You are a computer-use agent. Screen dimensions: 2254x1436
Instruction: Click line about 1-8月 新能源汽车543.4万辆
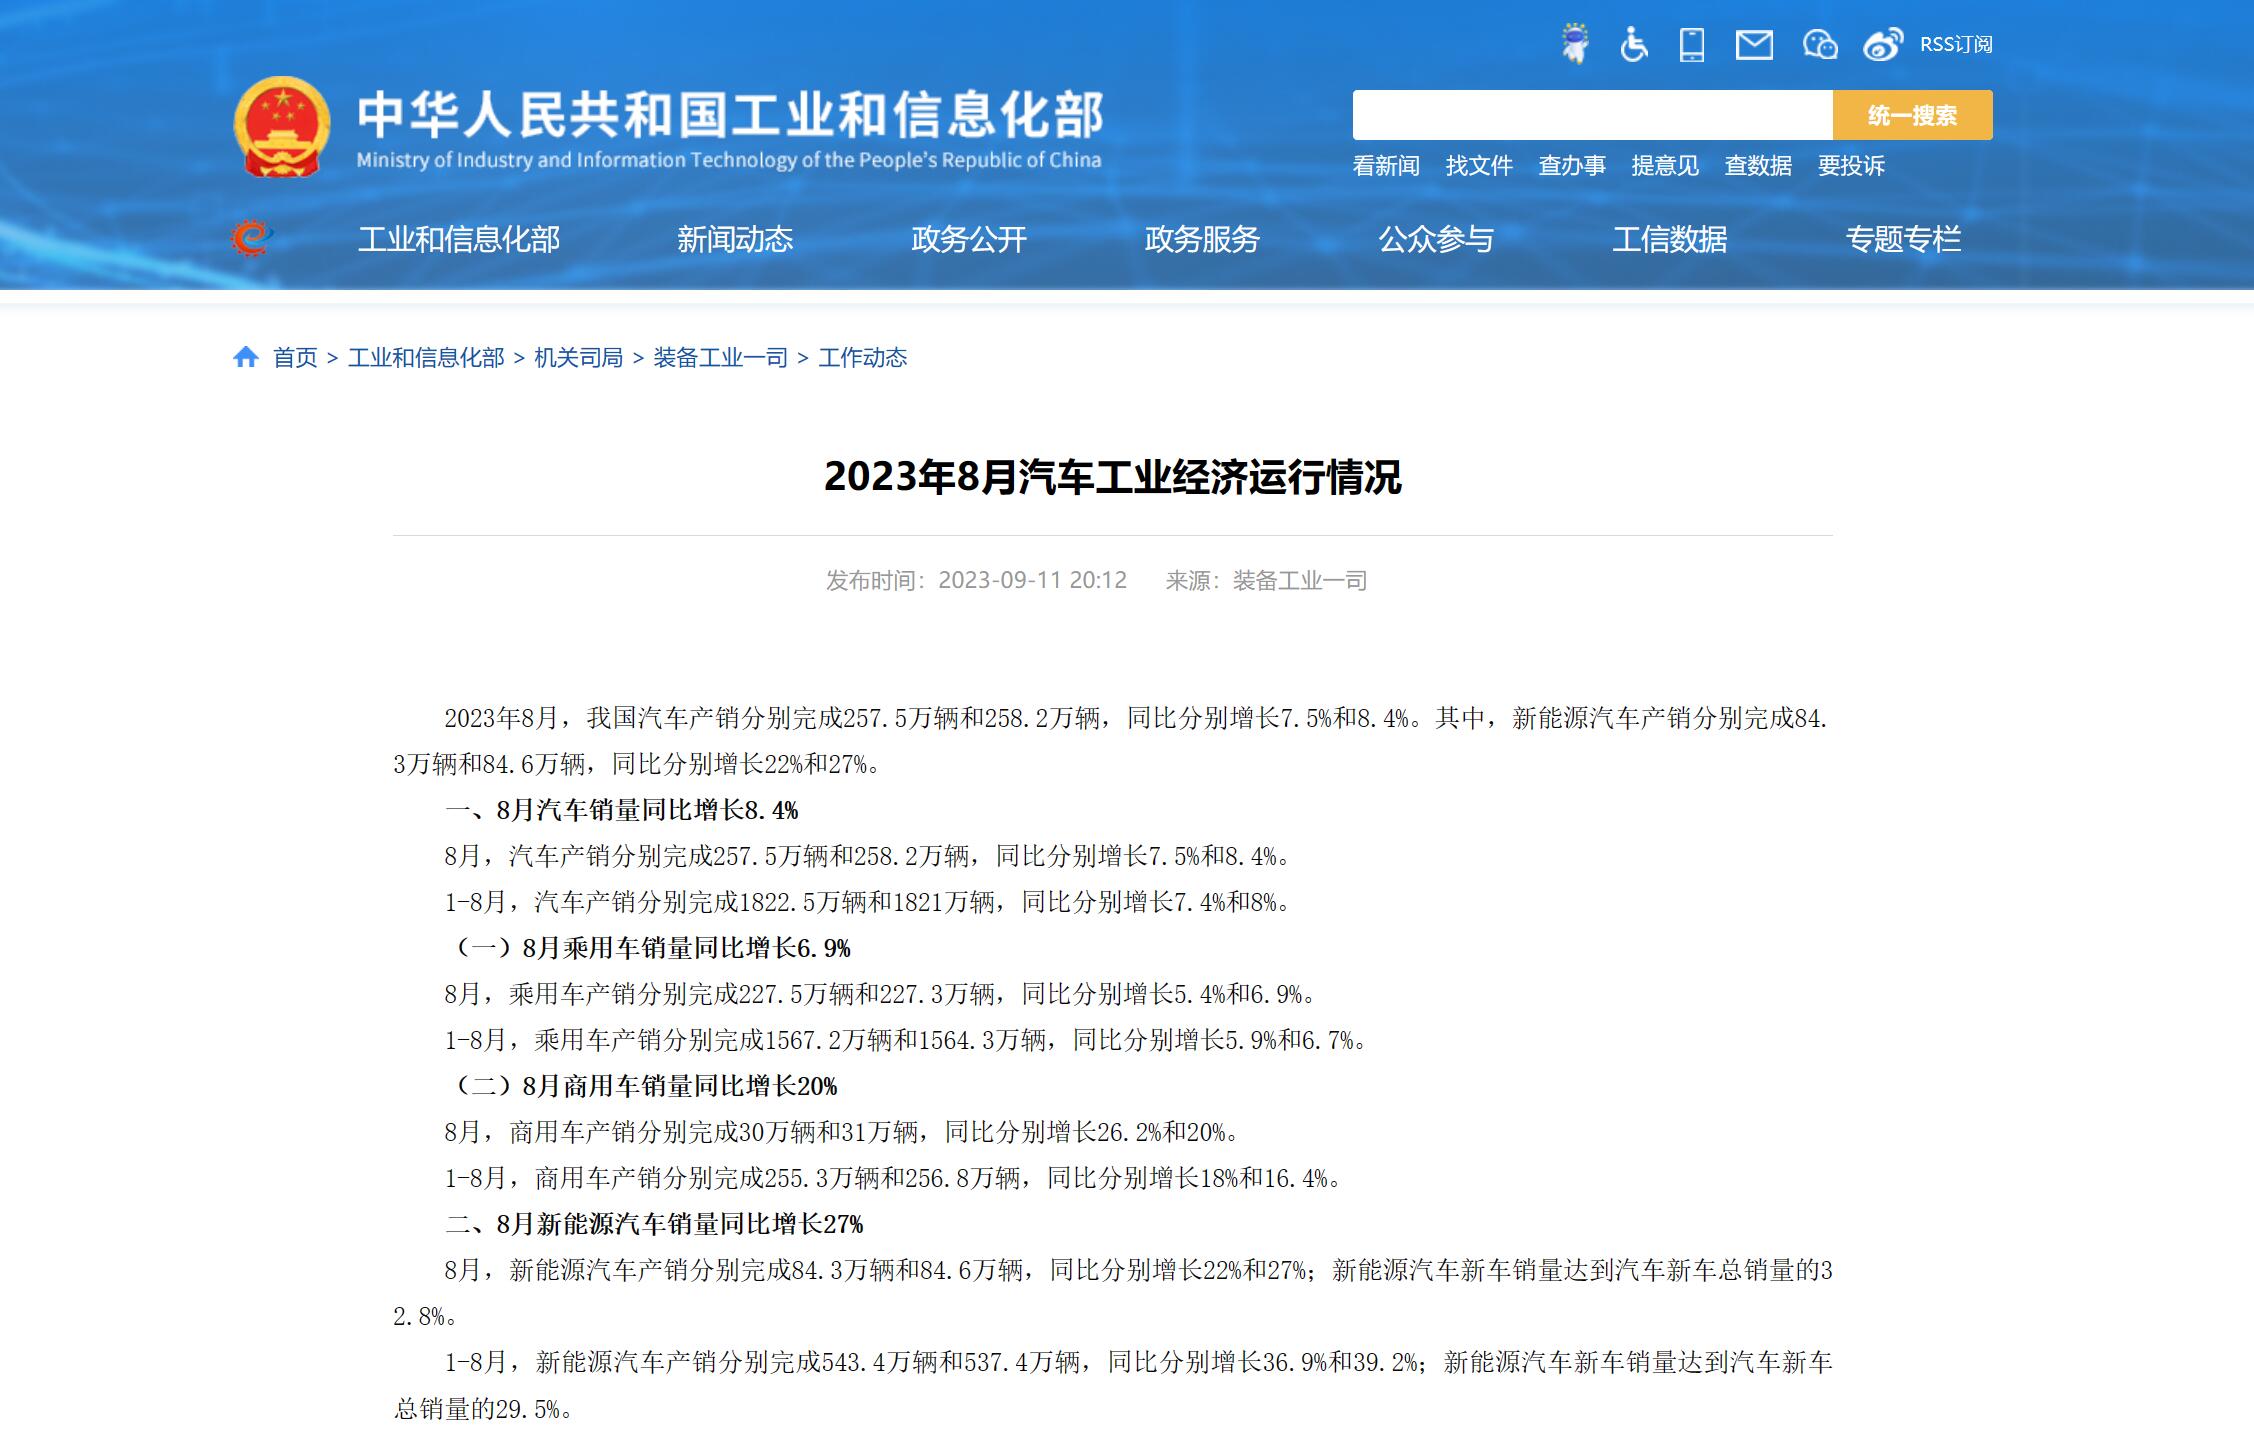[1113, 1385]
